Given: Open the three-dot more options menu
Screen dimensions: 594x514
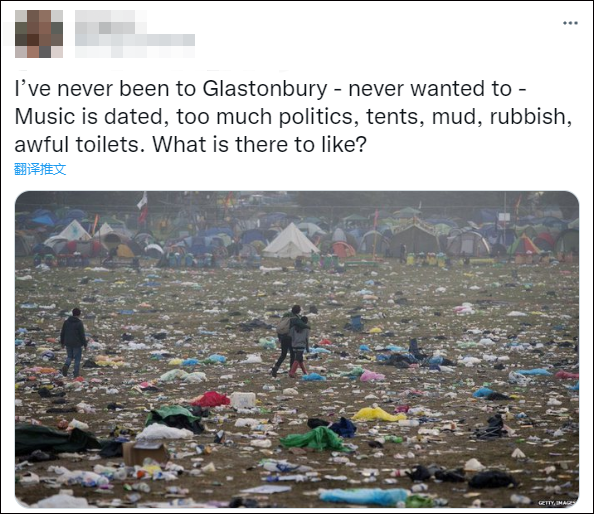Looking at the screenshot, I should (570, 23).
